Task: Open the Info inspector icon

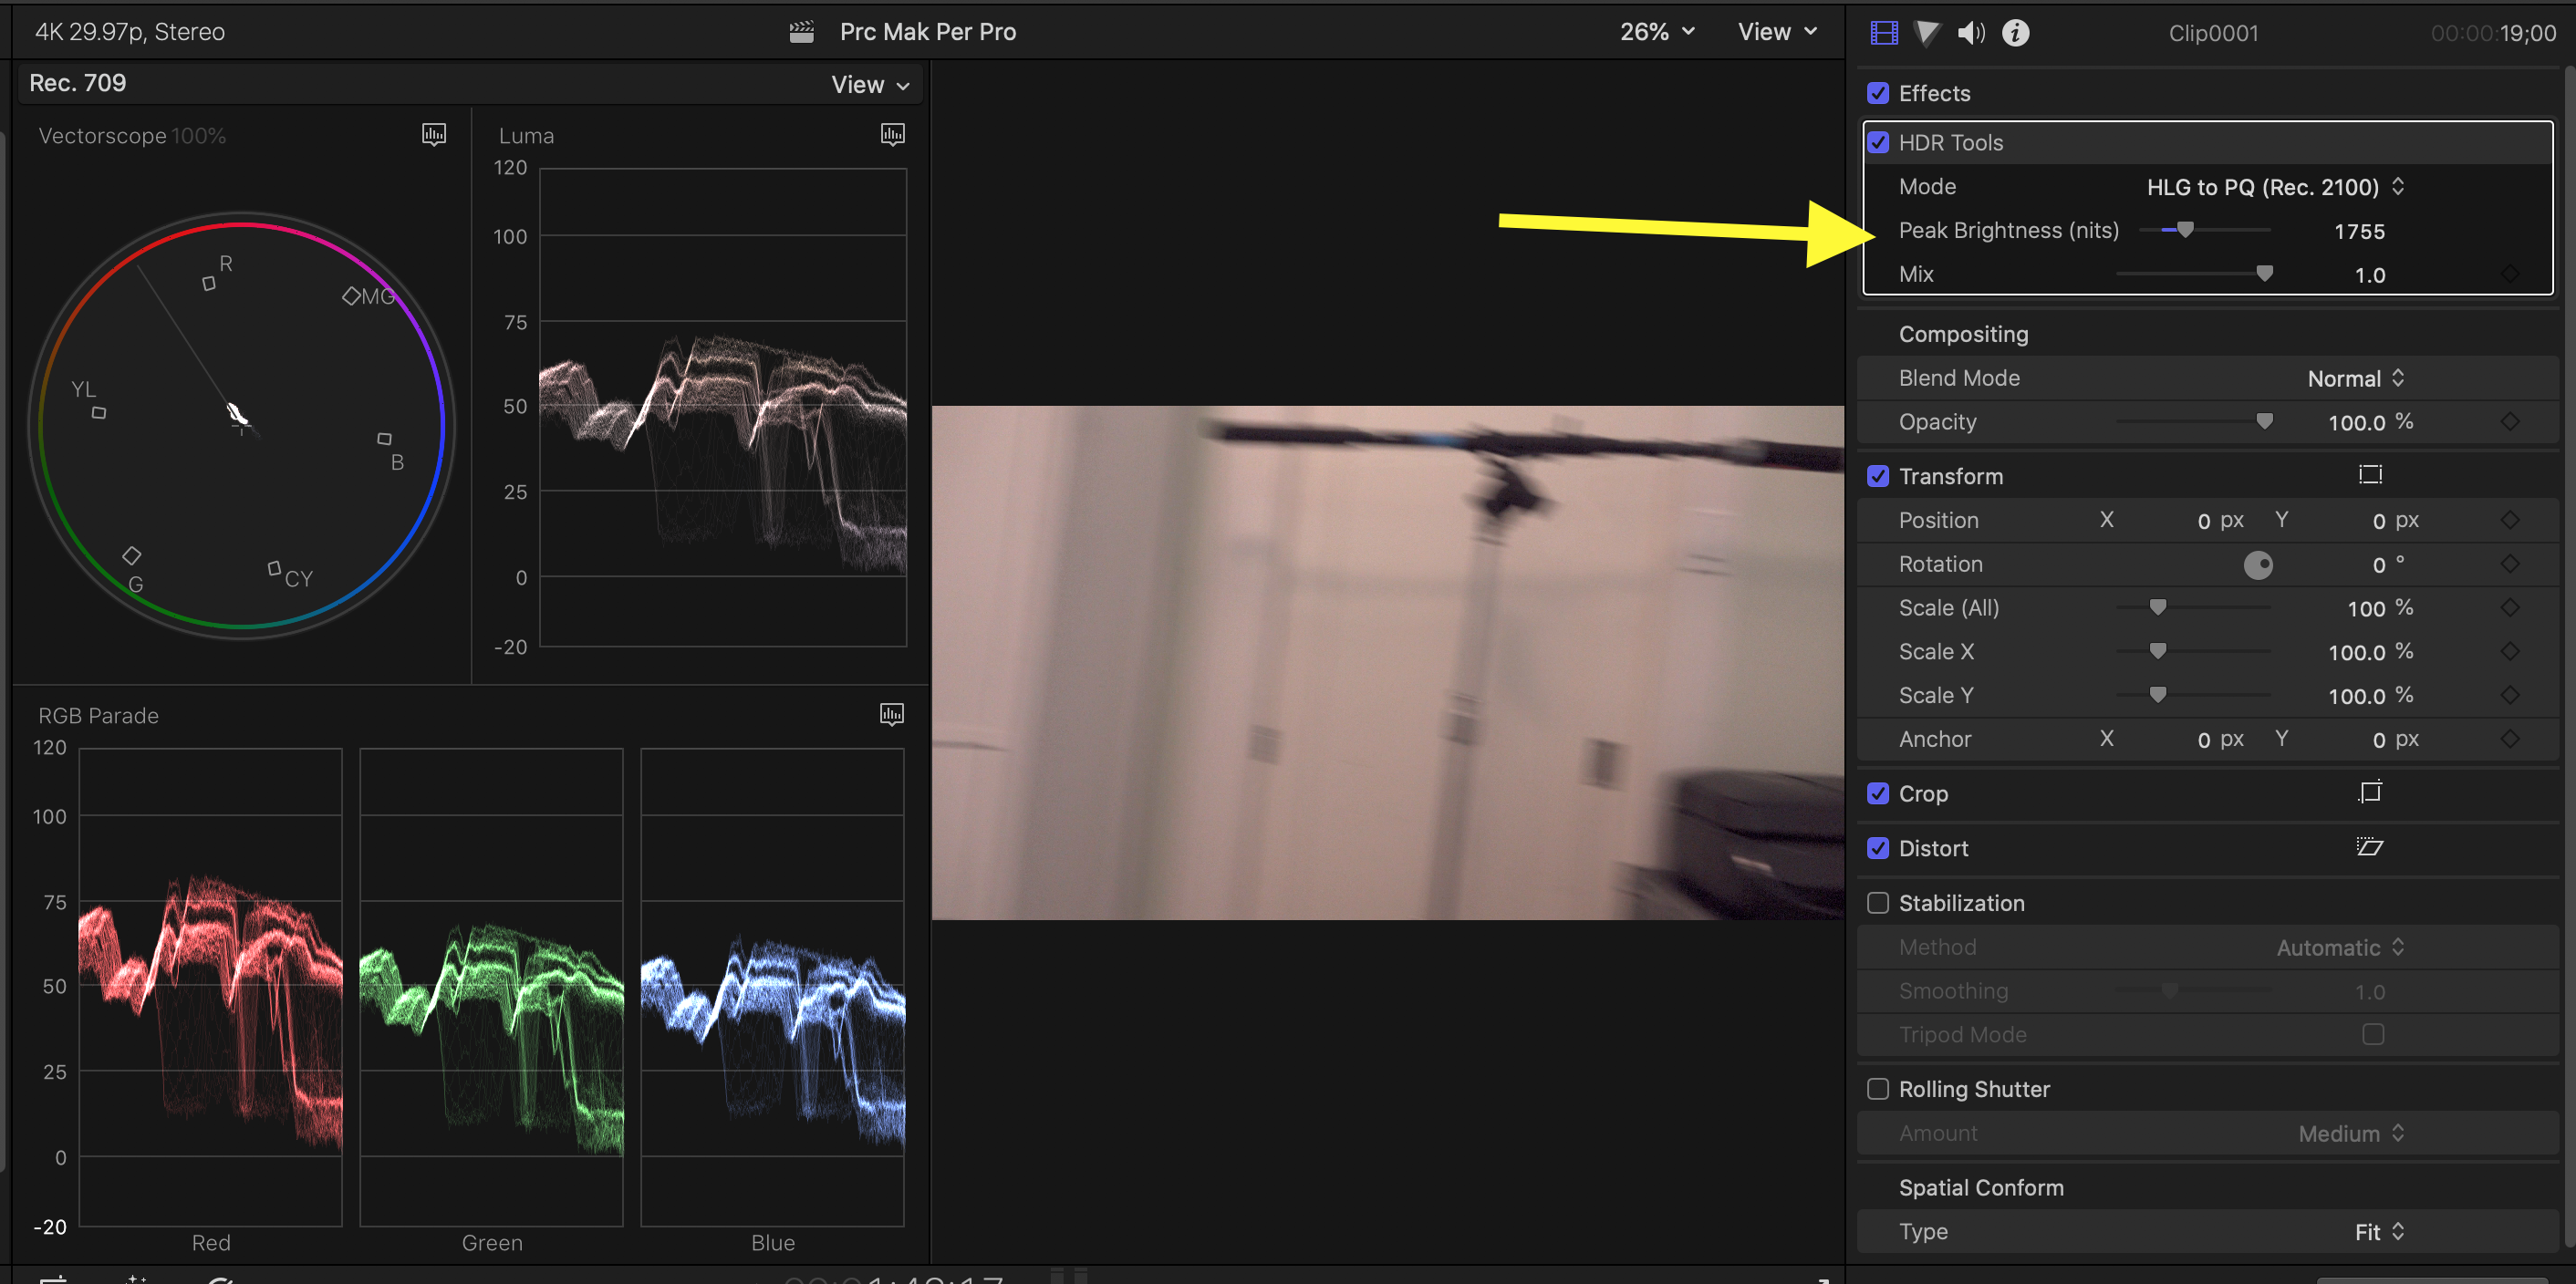Action: coord(2015,33)
